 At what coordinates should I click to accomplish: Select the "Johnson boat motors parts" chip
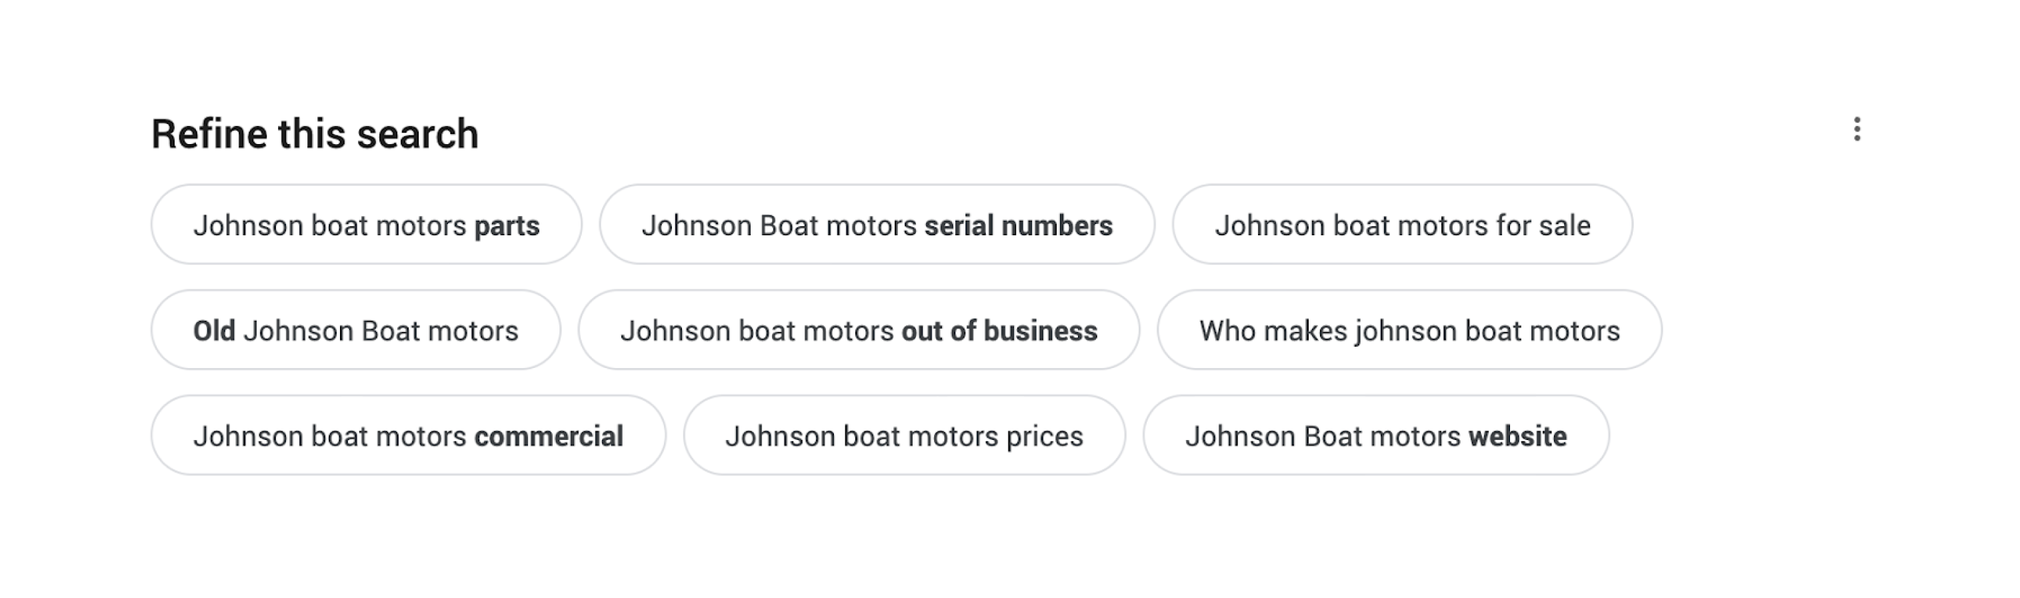[x=366, y=225]
